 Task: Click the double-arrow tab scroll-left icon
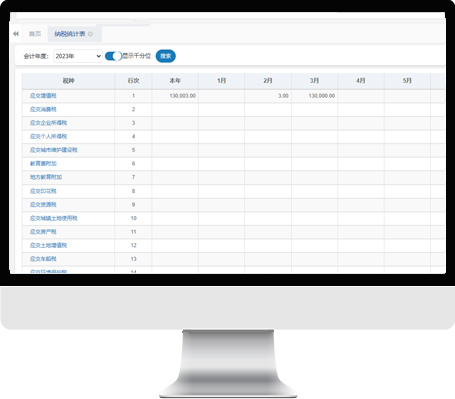pos(16,34)
